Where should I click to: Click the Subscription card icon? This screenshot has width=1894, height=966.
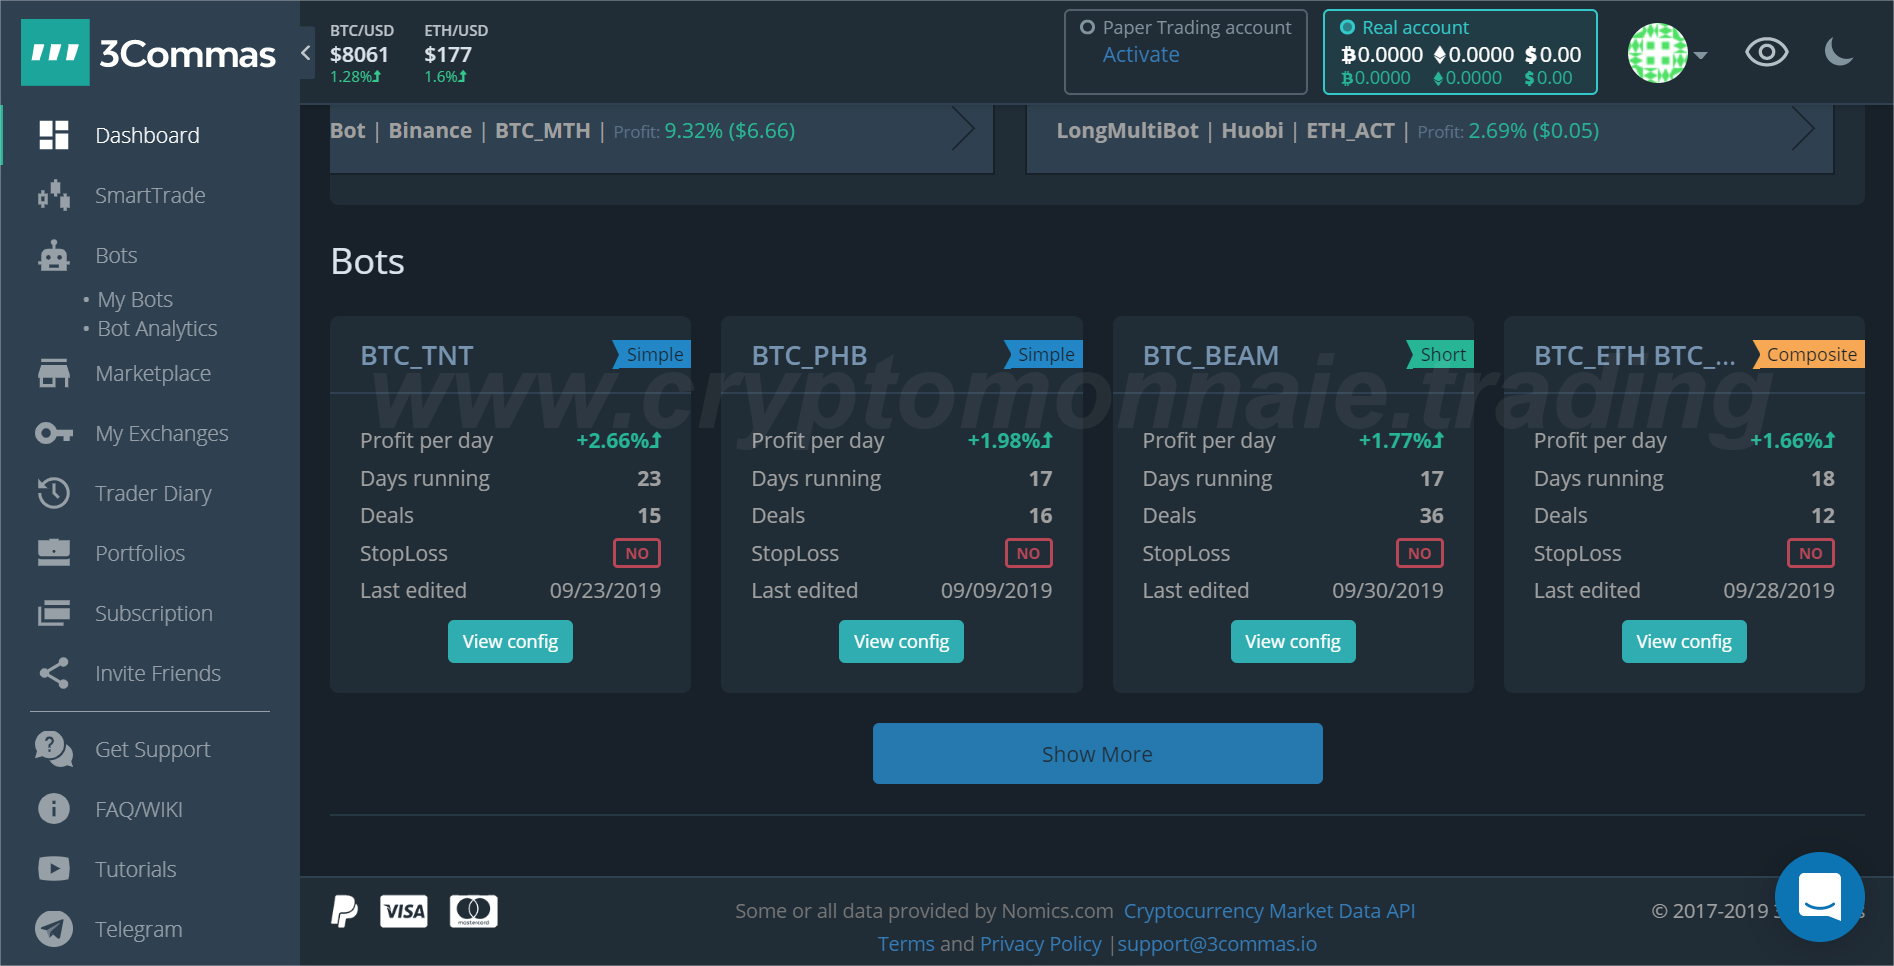pos(54,613)
